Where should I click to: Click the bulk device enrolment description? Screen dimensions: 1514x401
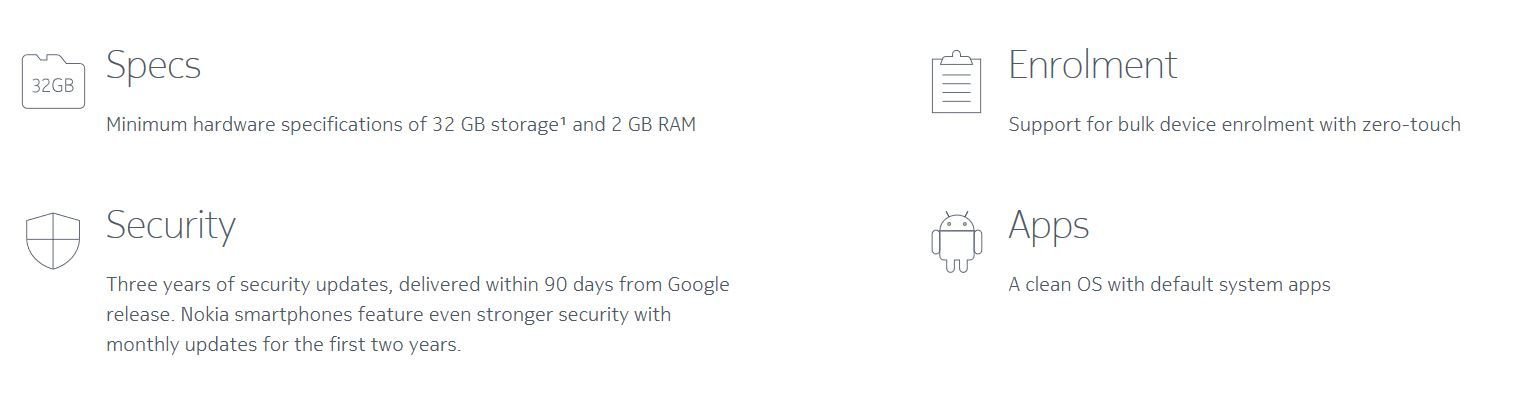[1234, 125]
